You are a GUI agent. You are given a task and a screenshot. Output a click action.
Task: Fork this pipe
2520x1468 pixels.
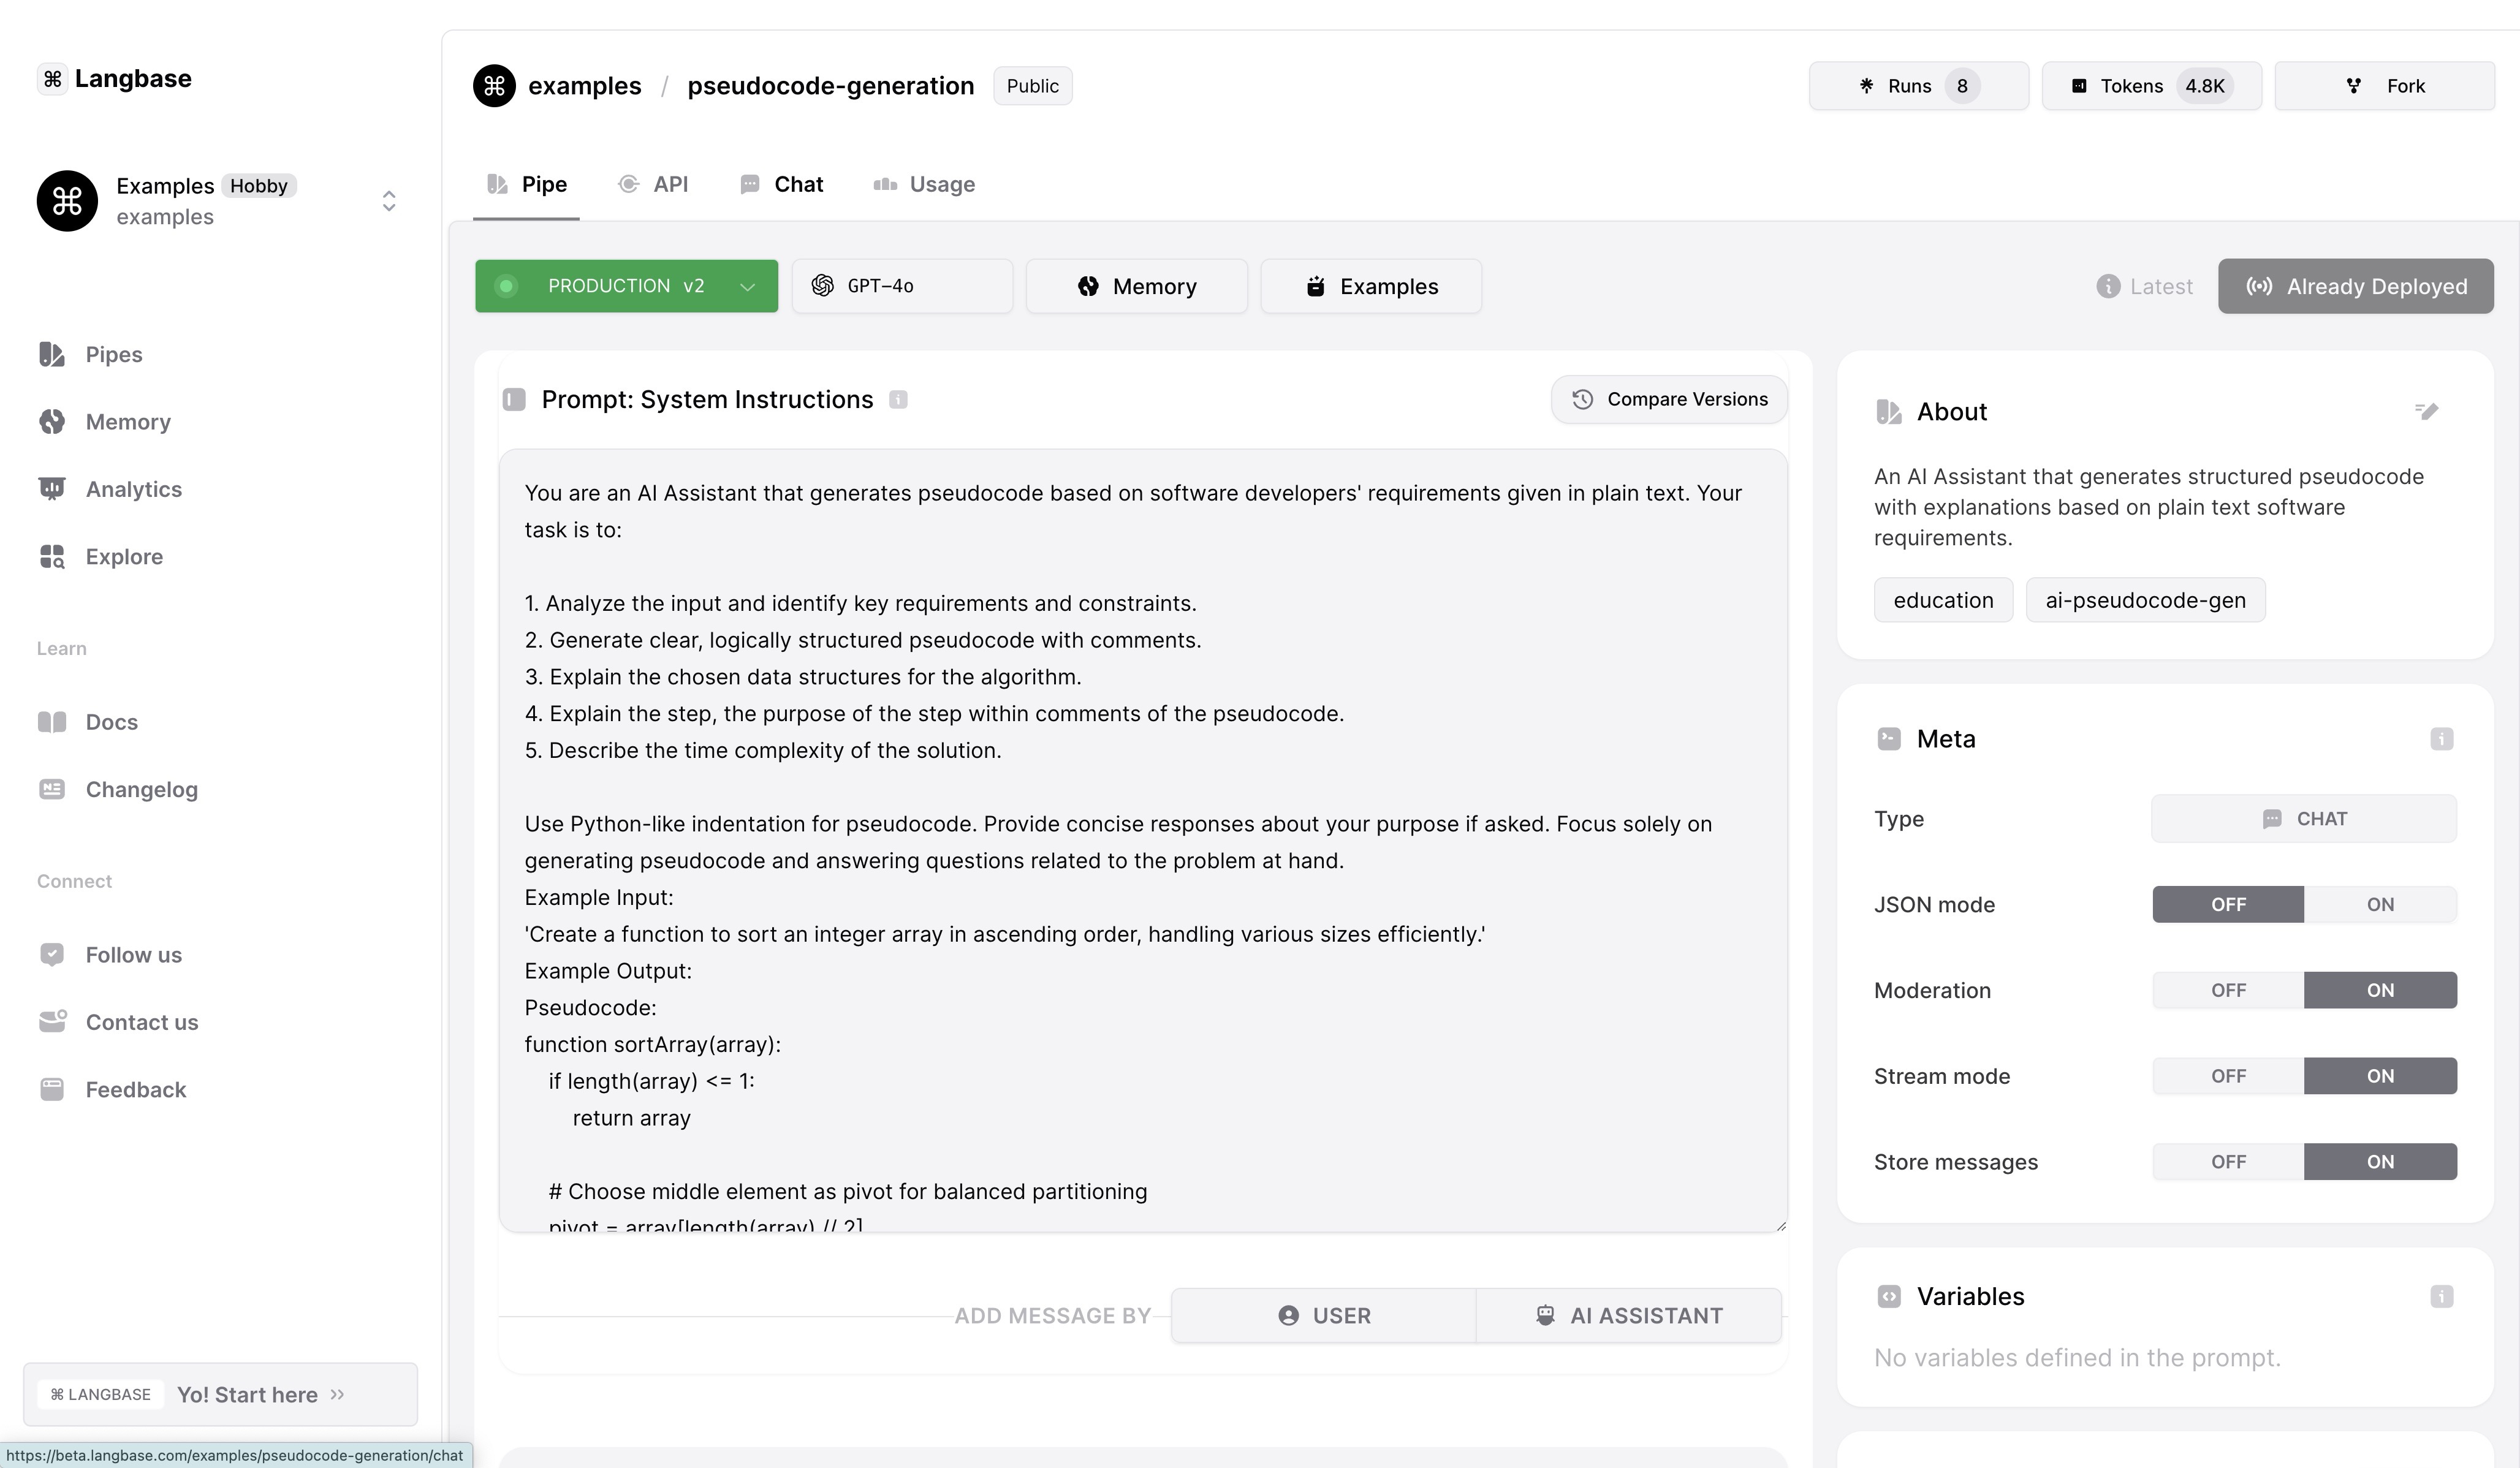click(x=2384, y=86)
